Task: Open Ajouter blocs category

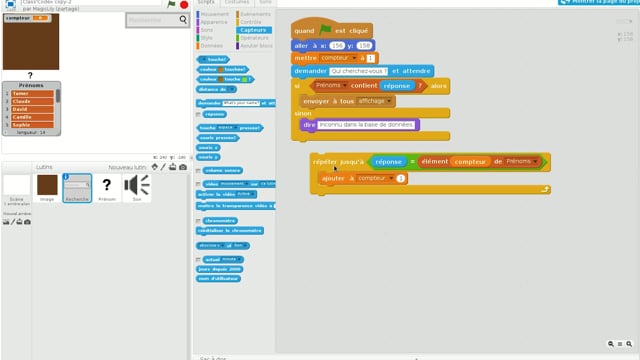Action: pos(254,46)
